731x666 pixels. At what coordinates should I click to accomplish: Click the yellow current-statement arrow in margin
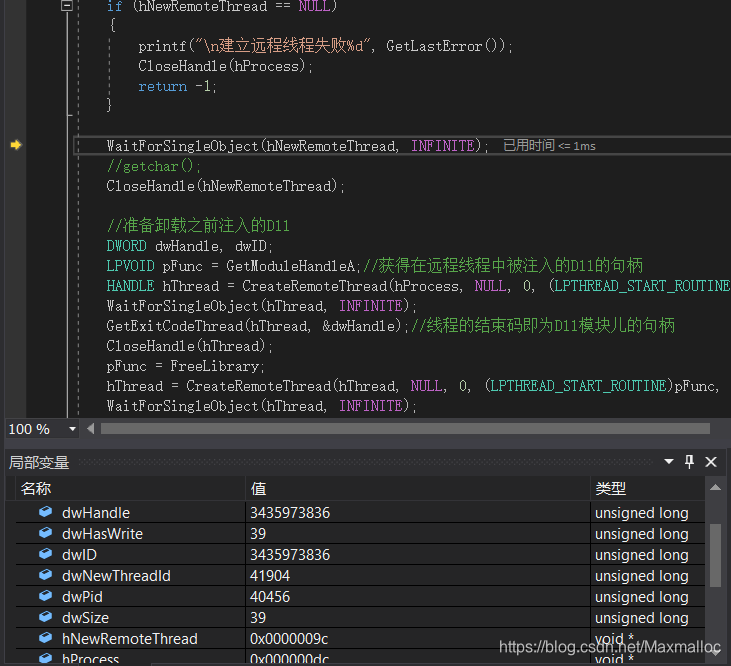click(x=16, y=145)
